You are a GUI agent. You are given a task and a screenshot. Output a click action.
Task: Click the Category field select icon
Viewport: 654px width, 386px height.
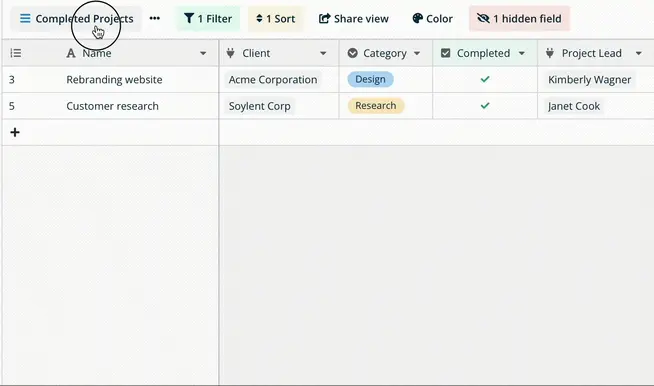352,53
